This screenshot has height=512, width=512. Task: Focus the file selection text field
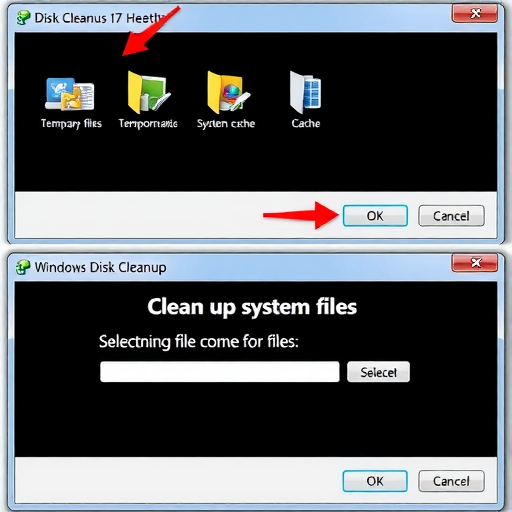[x=220, y=372]
